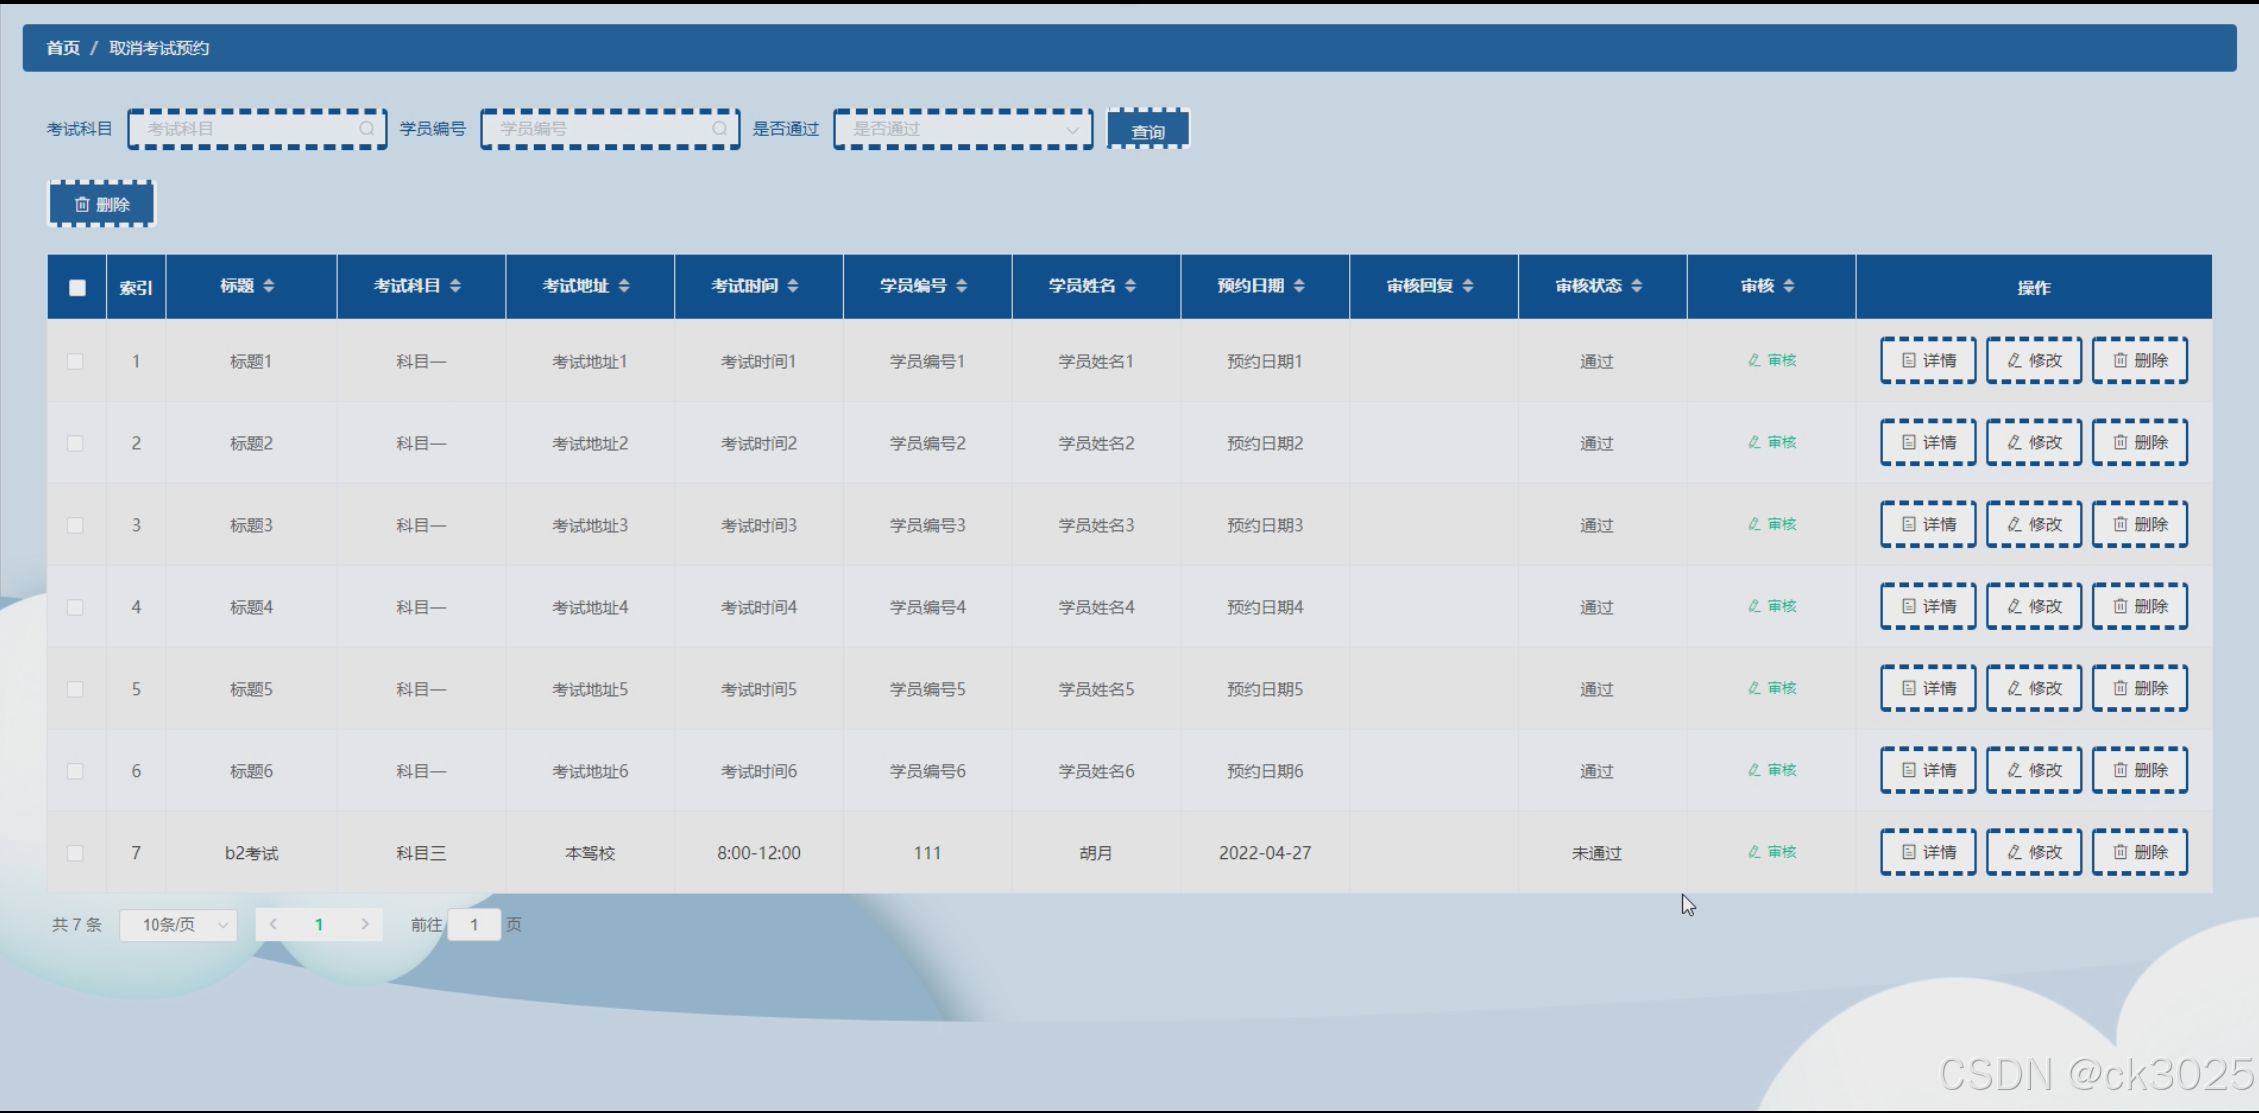Screen dimensions: 2259x1113
Task: Click search icon in 考试科目 field
Action: 367,129
